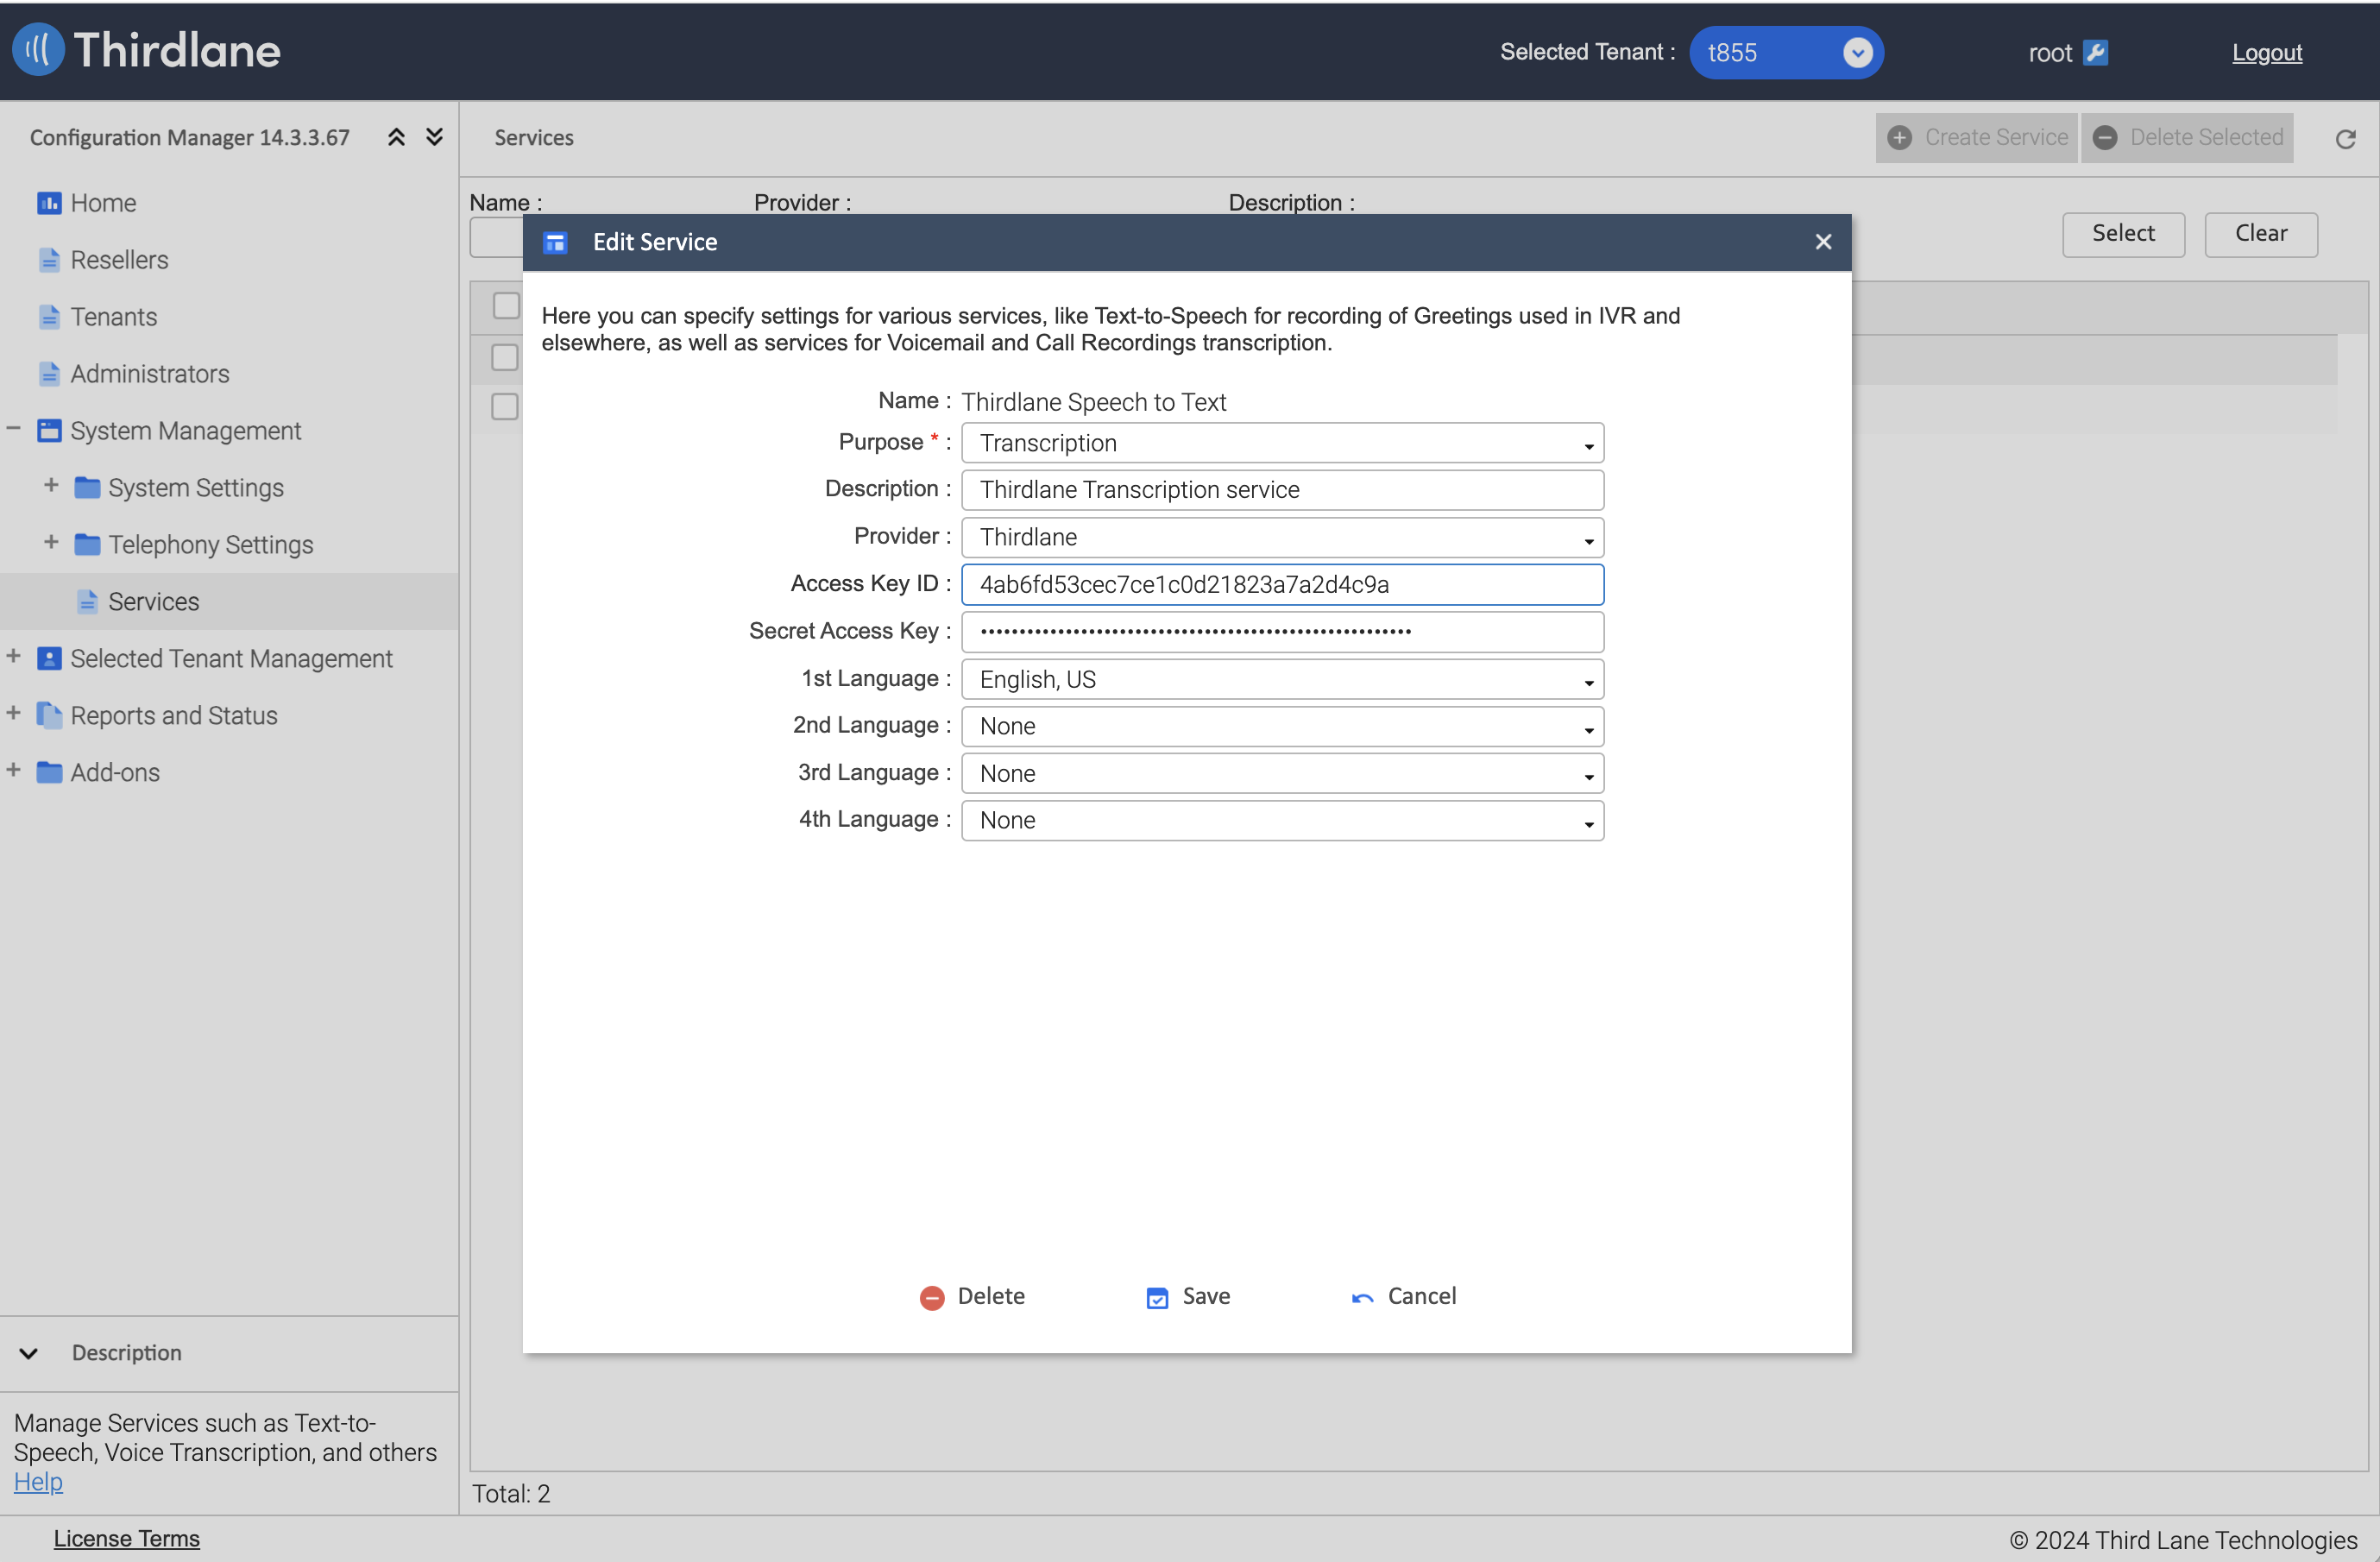Toggle the select-all header checkbox
The width and height of the screenshot is (2380, 1562).
click(x=506, y=306)
